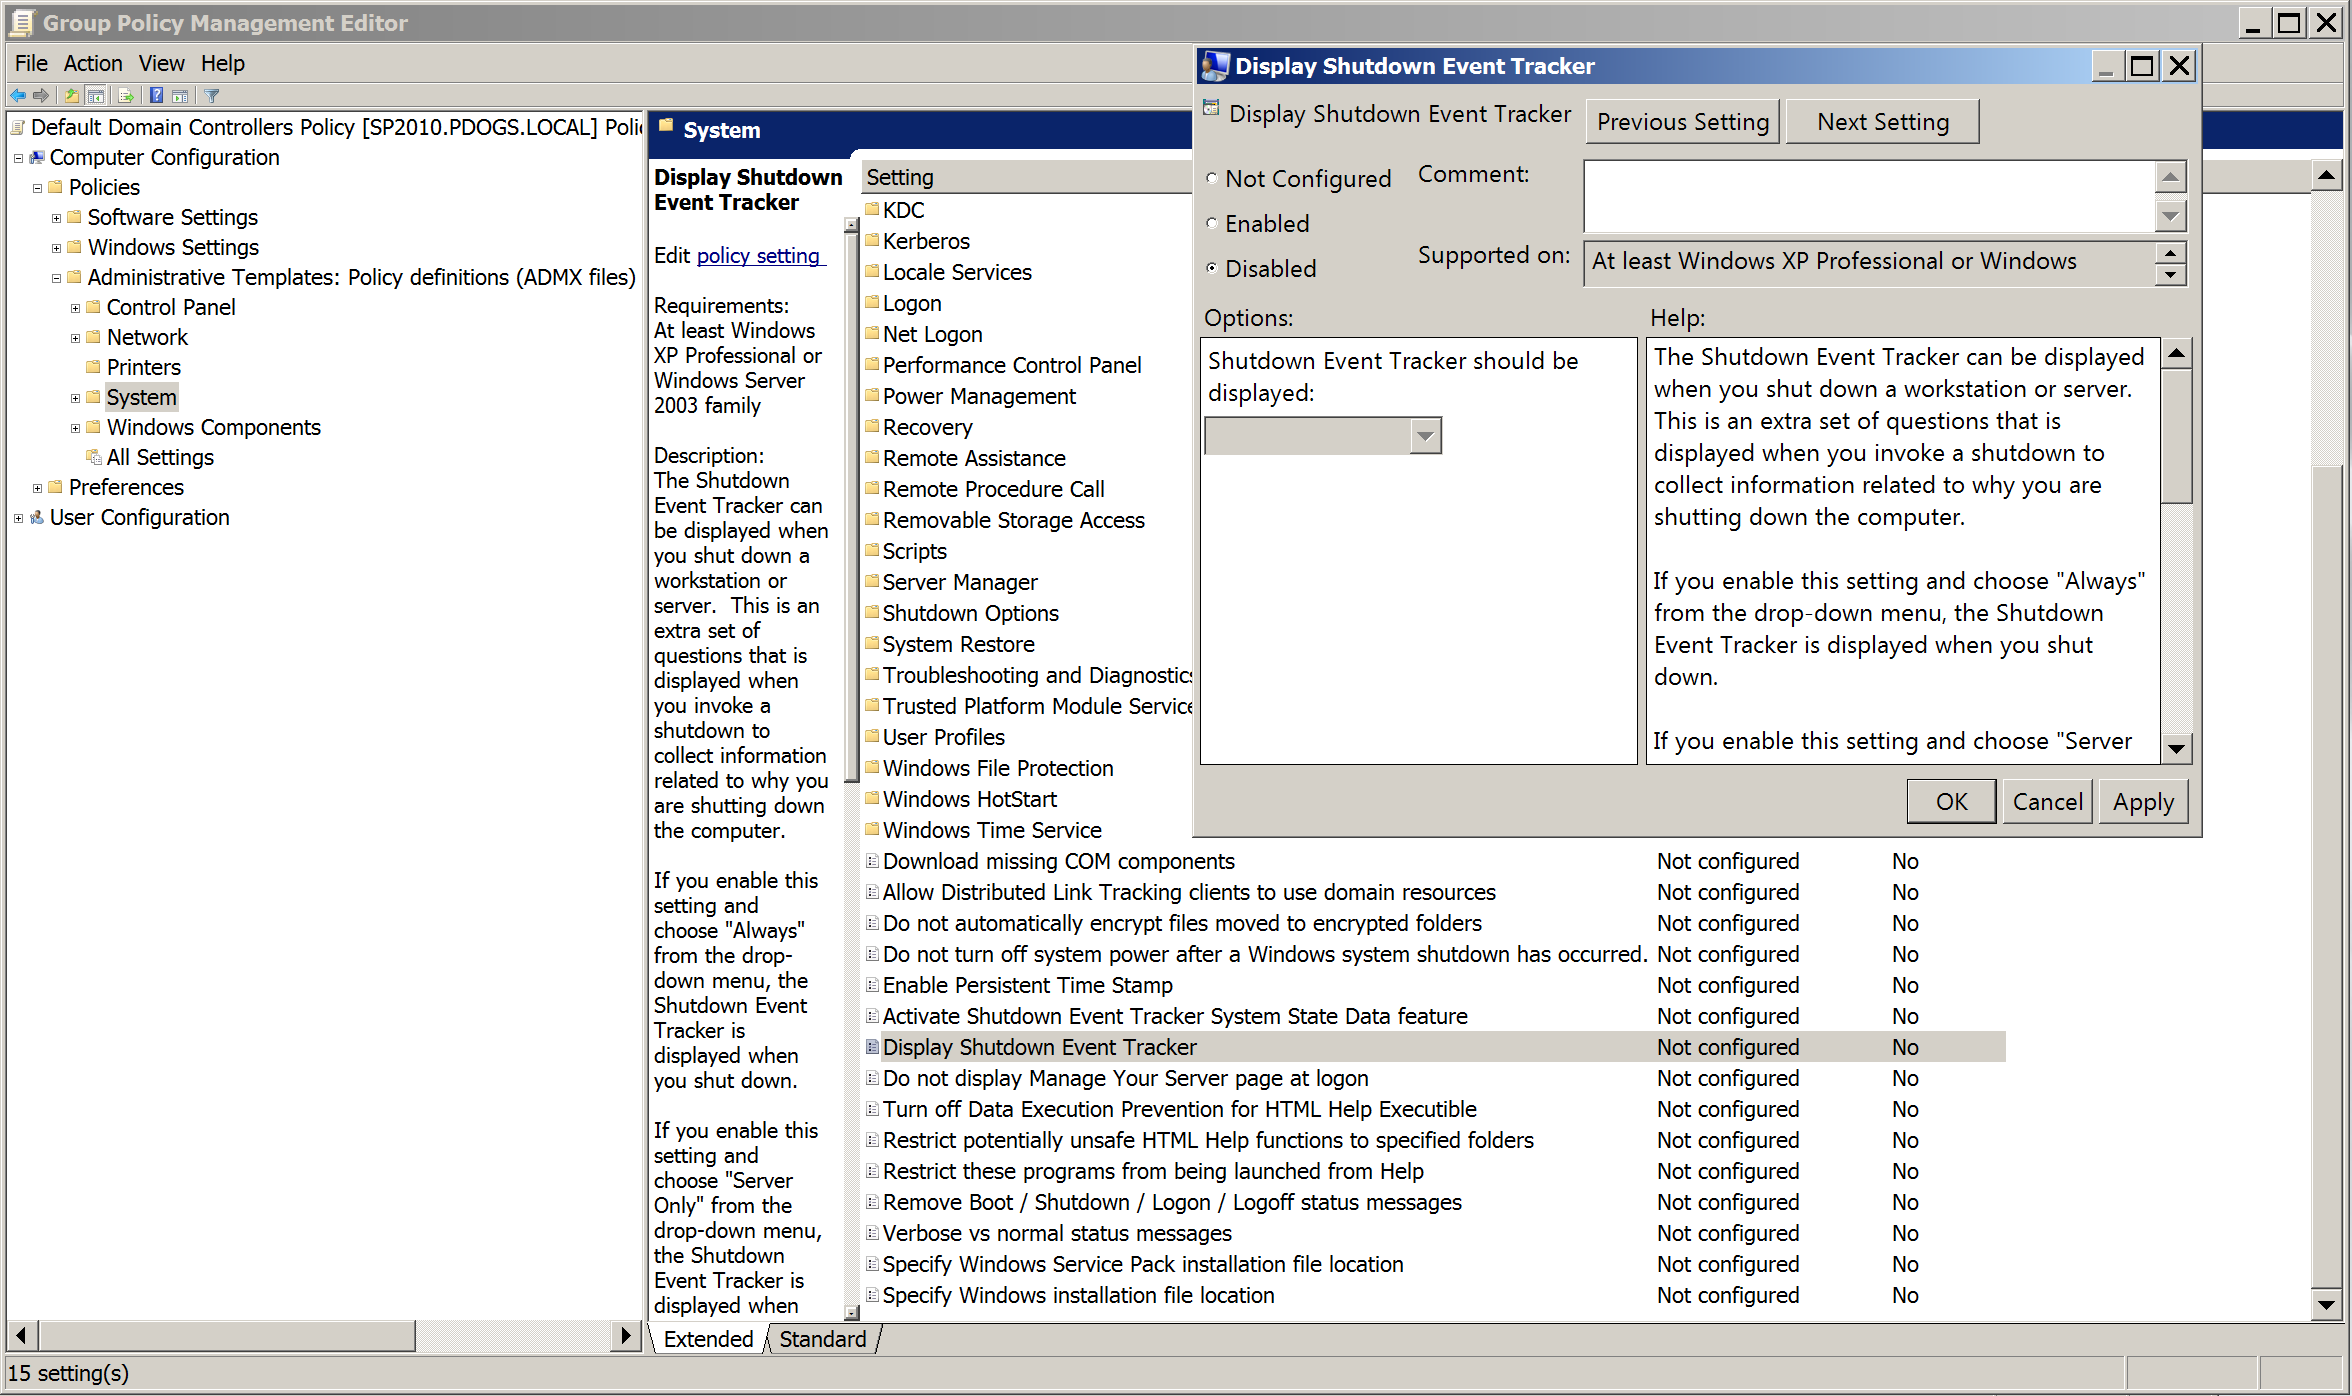Select the Disabled radio button
The width and height of the screenshot is (2352, 1396).
1212,269
